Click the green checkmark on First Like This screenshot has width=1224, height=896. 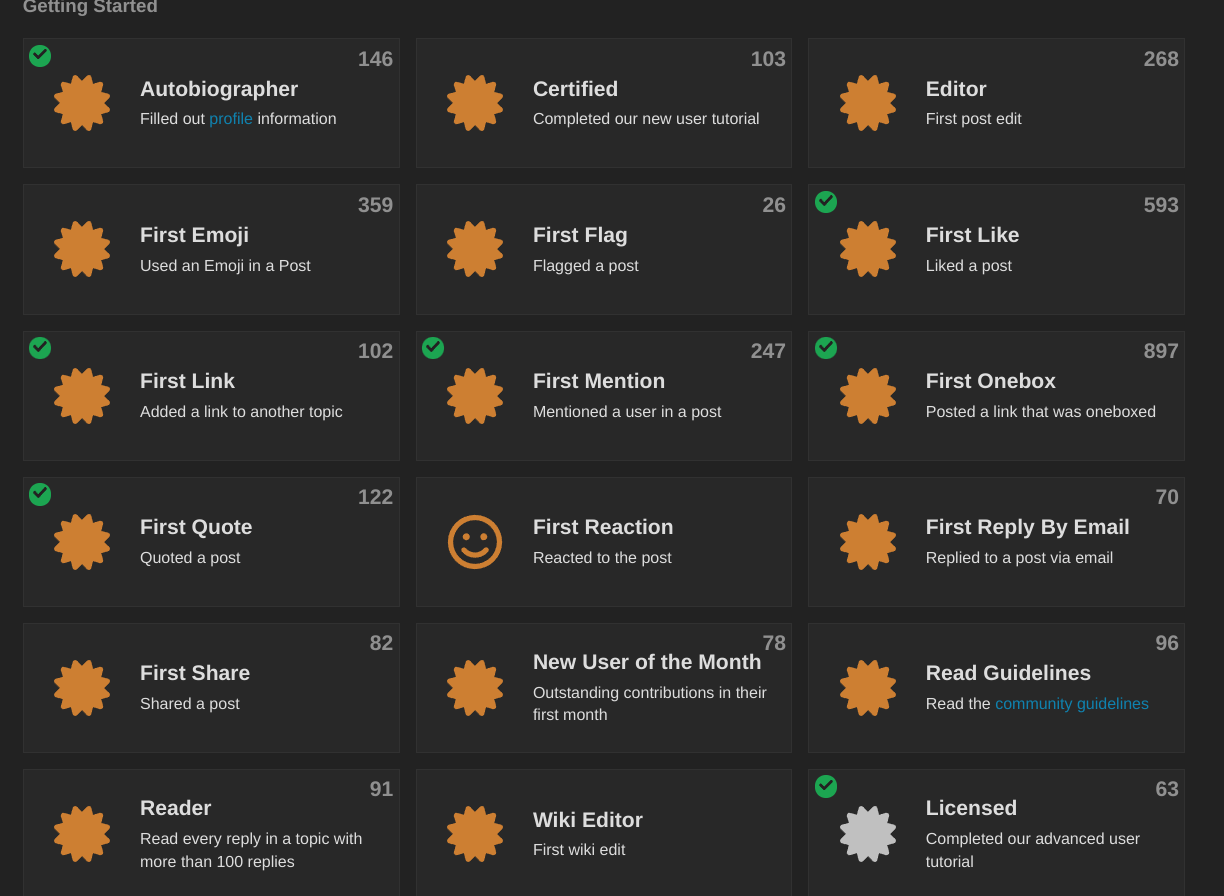click(x=826, y=202)
